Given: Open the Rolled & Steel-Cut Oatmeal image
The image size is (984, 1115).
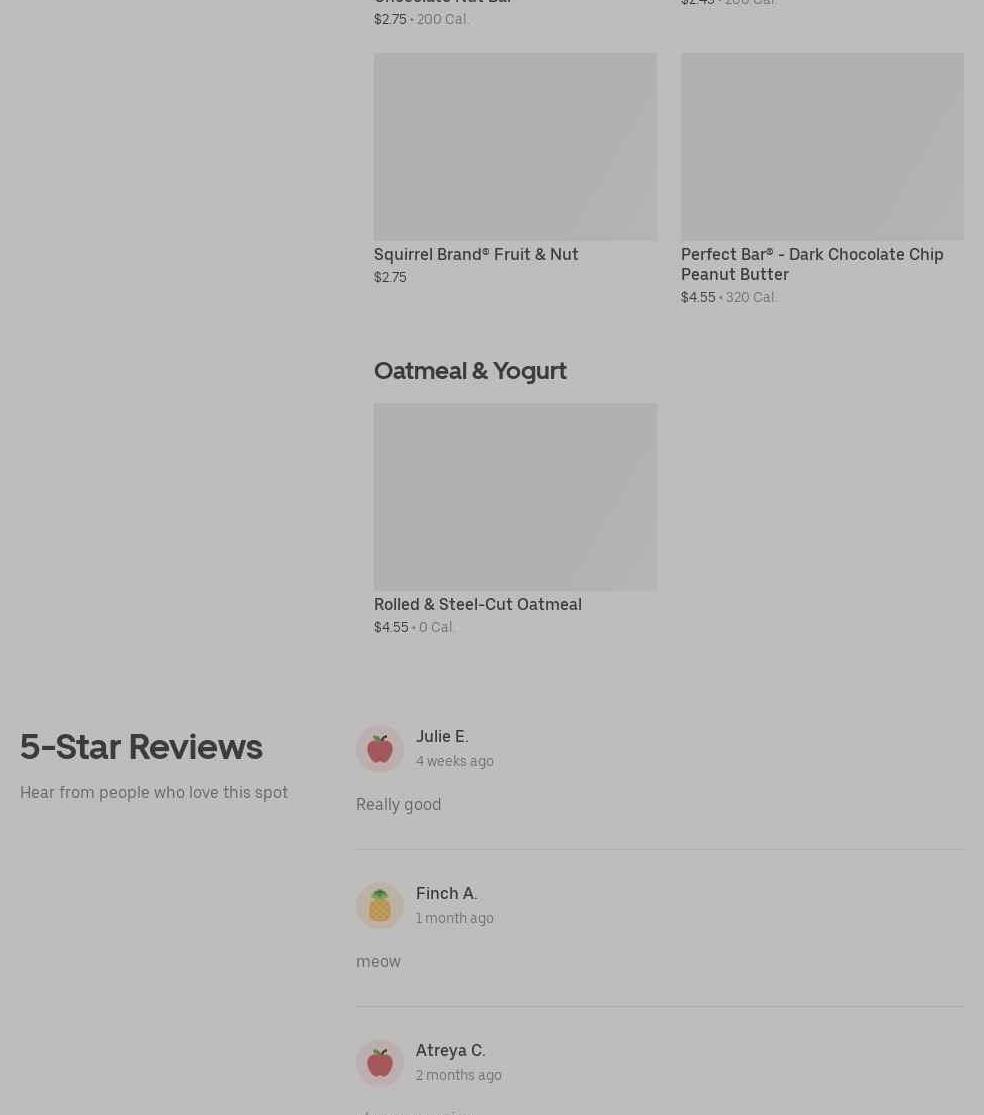Looking at the screenshot, I should click(x=515, y=497).
